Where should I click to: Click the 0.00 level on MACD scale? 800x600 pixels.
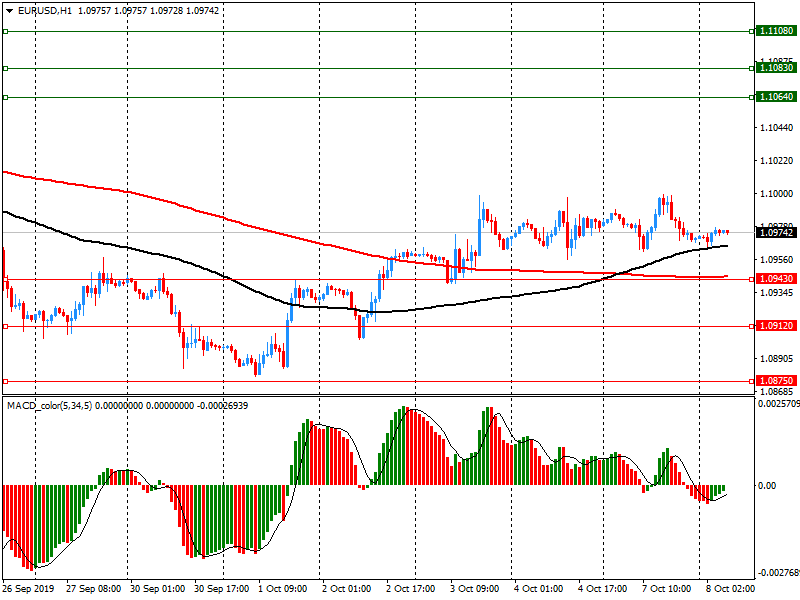pos(768,486)
